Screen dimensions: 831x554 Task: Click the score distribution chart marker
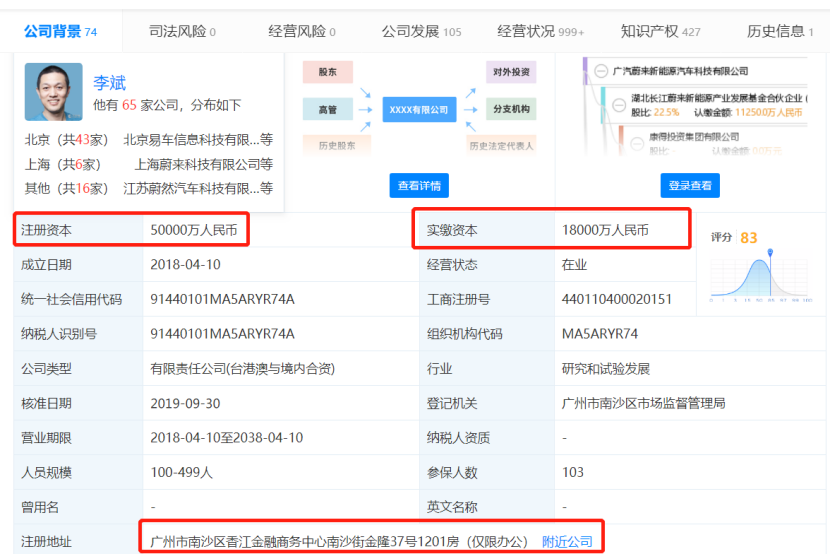[x=770, y=252]
